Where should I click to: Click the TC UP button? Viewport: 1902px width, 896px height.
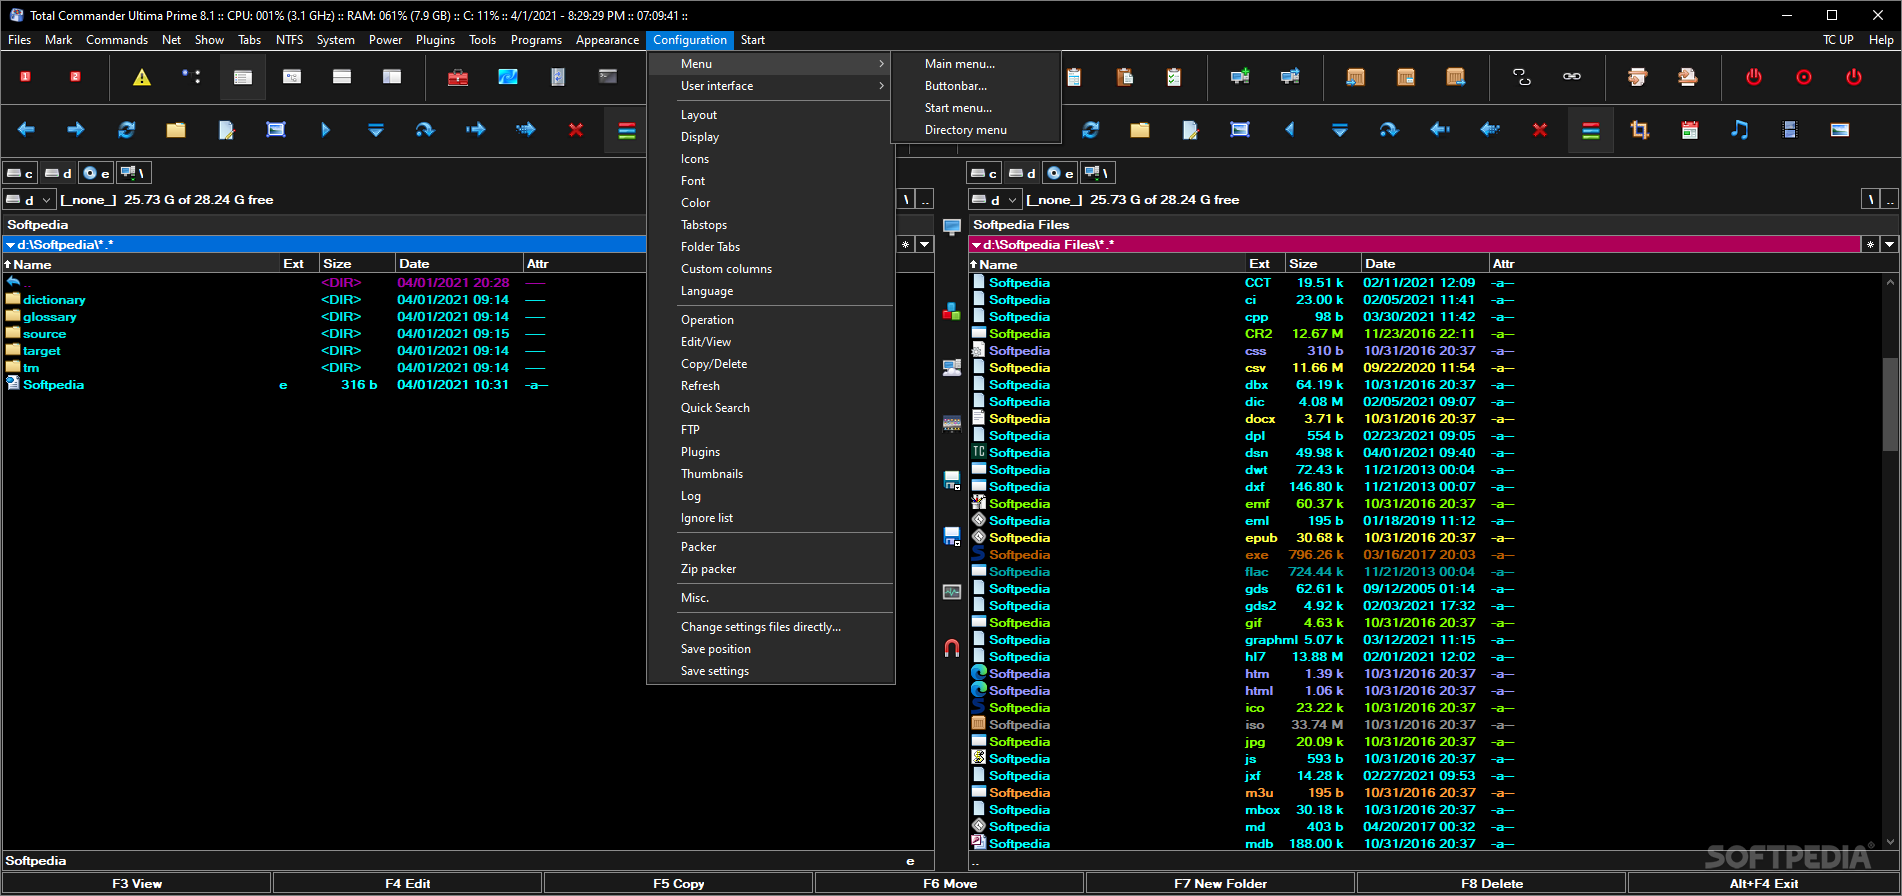coord(1838,40)
